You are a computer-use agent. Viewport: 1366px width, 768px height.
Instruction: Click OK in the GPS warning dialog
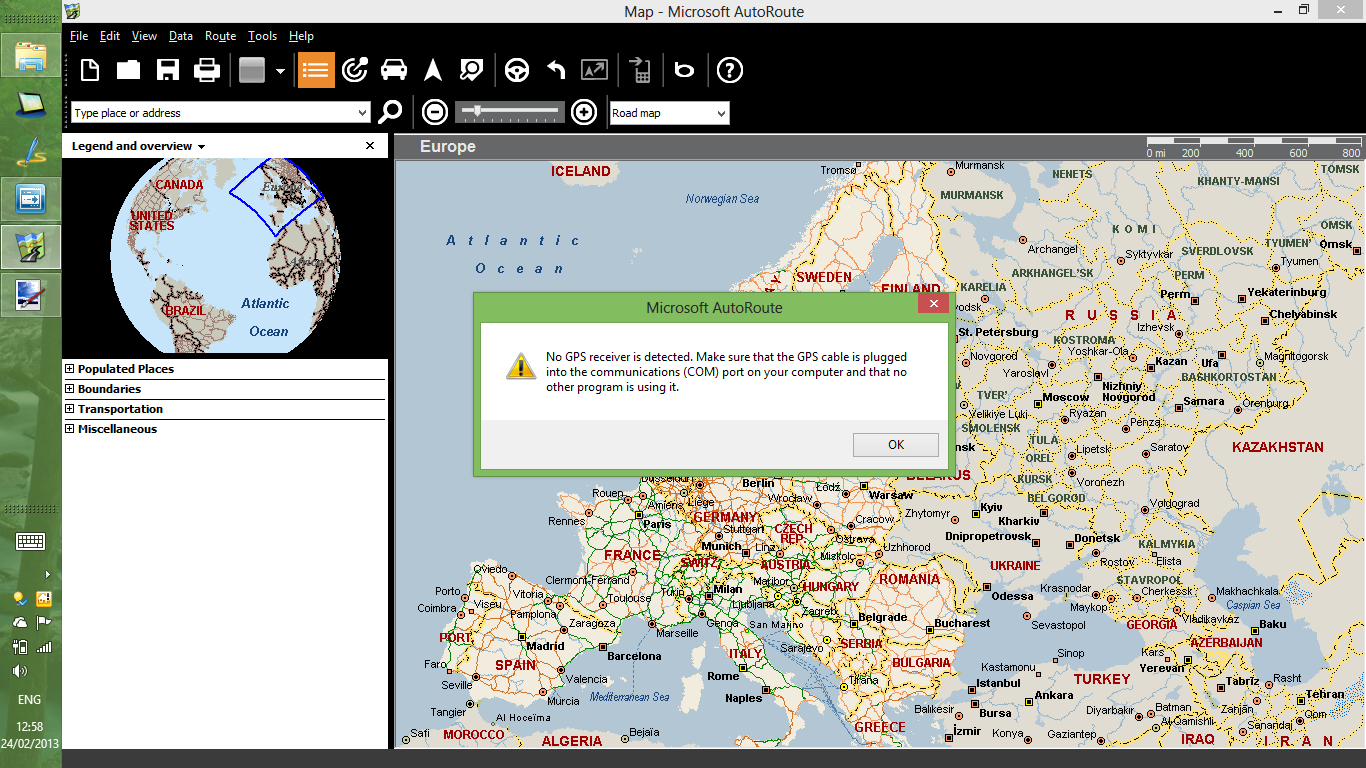(x=895, y=445)
